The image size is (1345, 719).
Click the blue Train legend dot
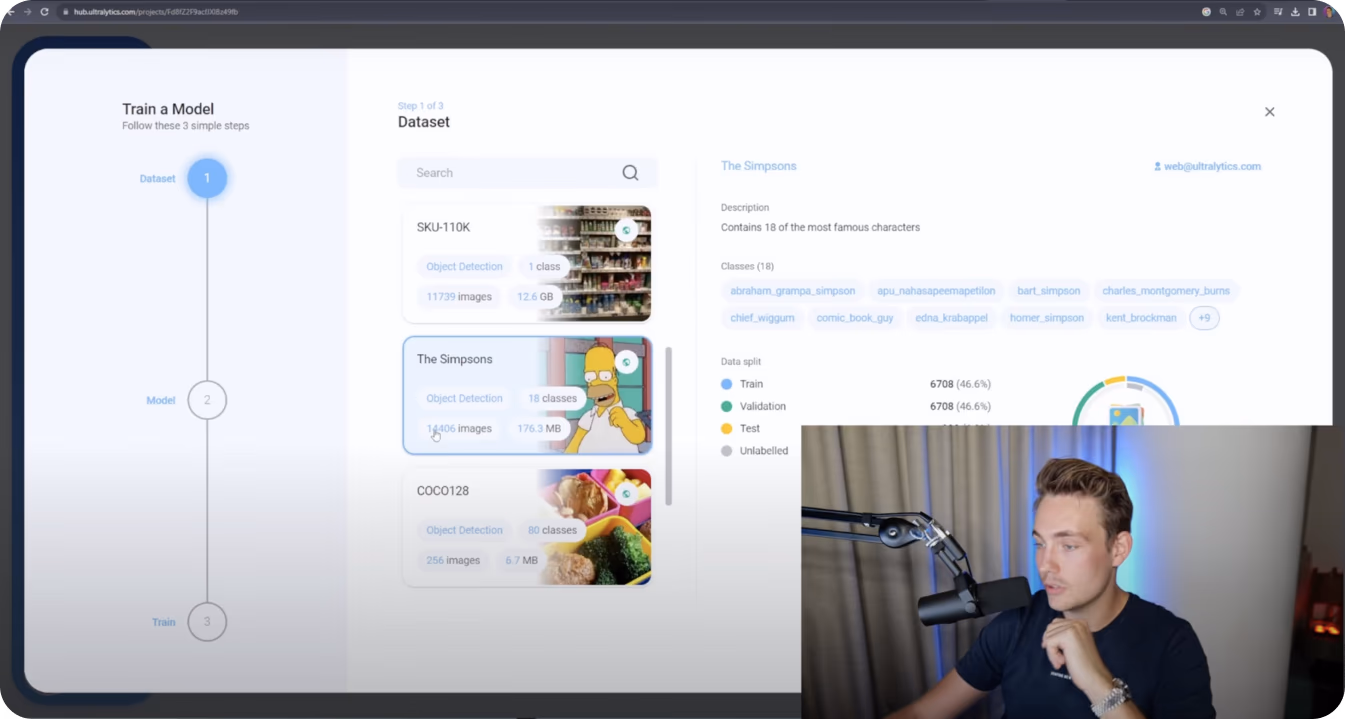coord(727,384)
